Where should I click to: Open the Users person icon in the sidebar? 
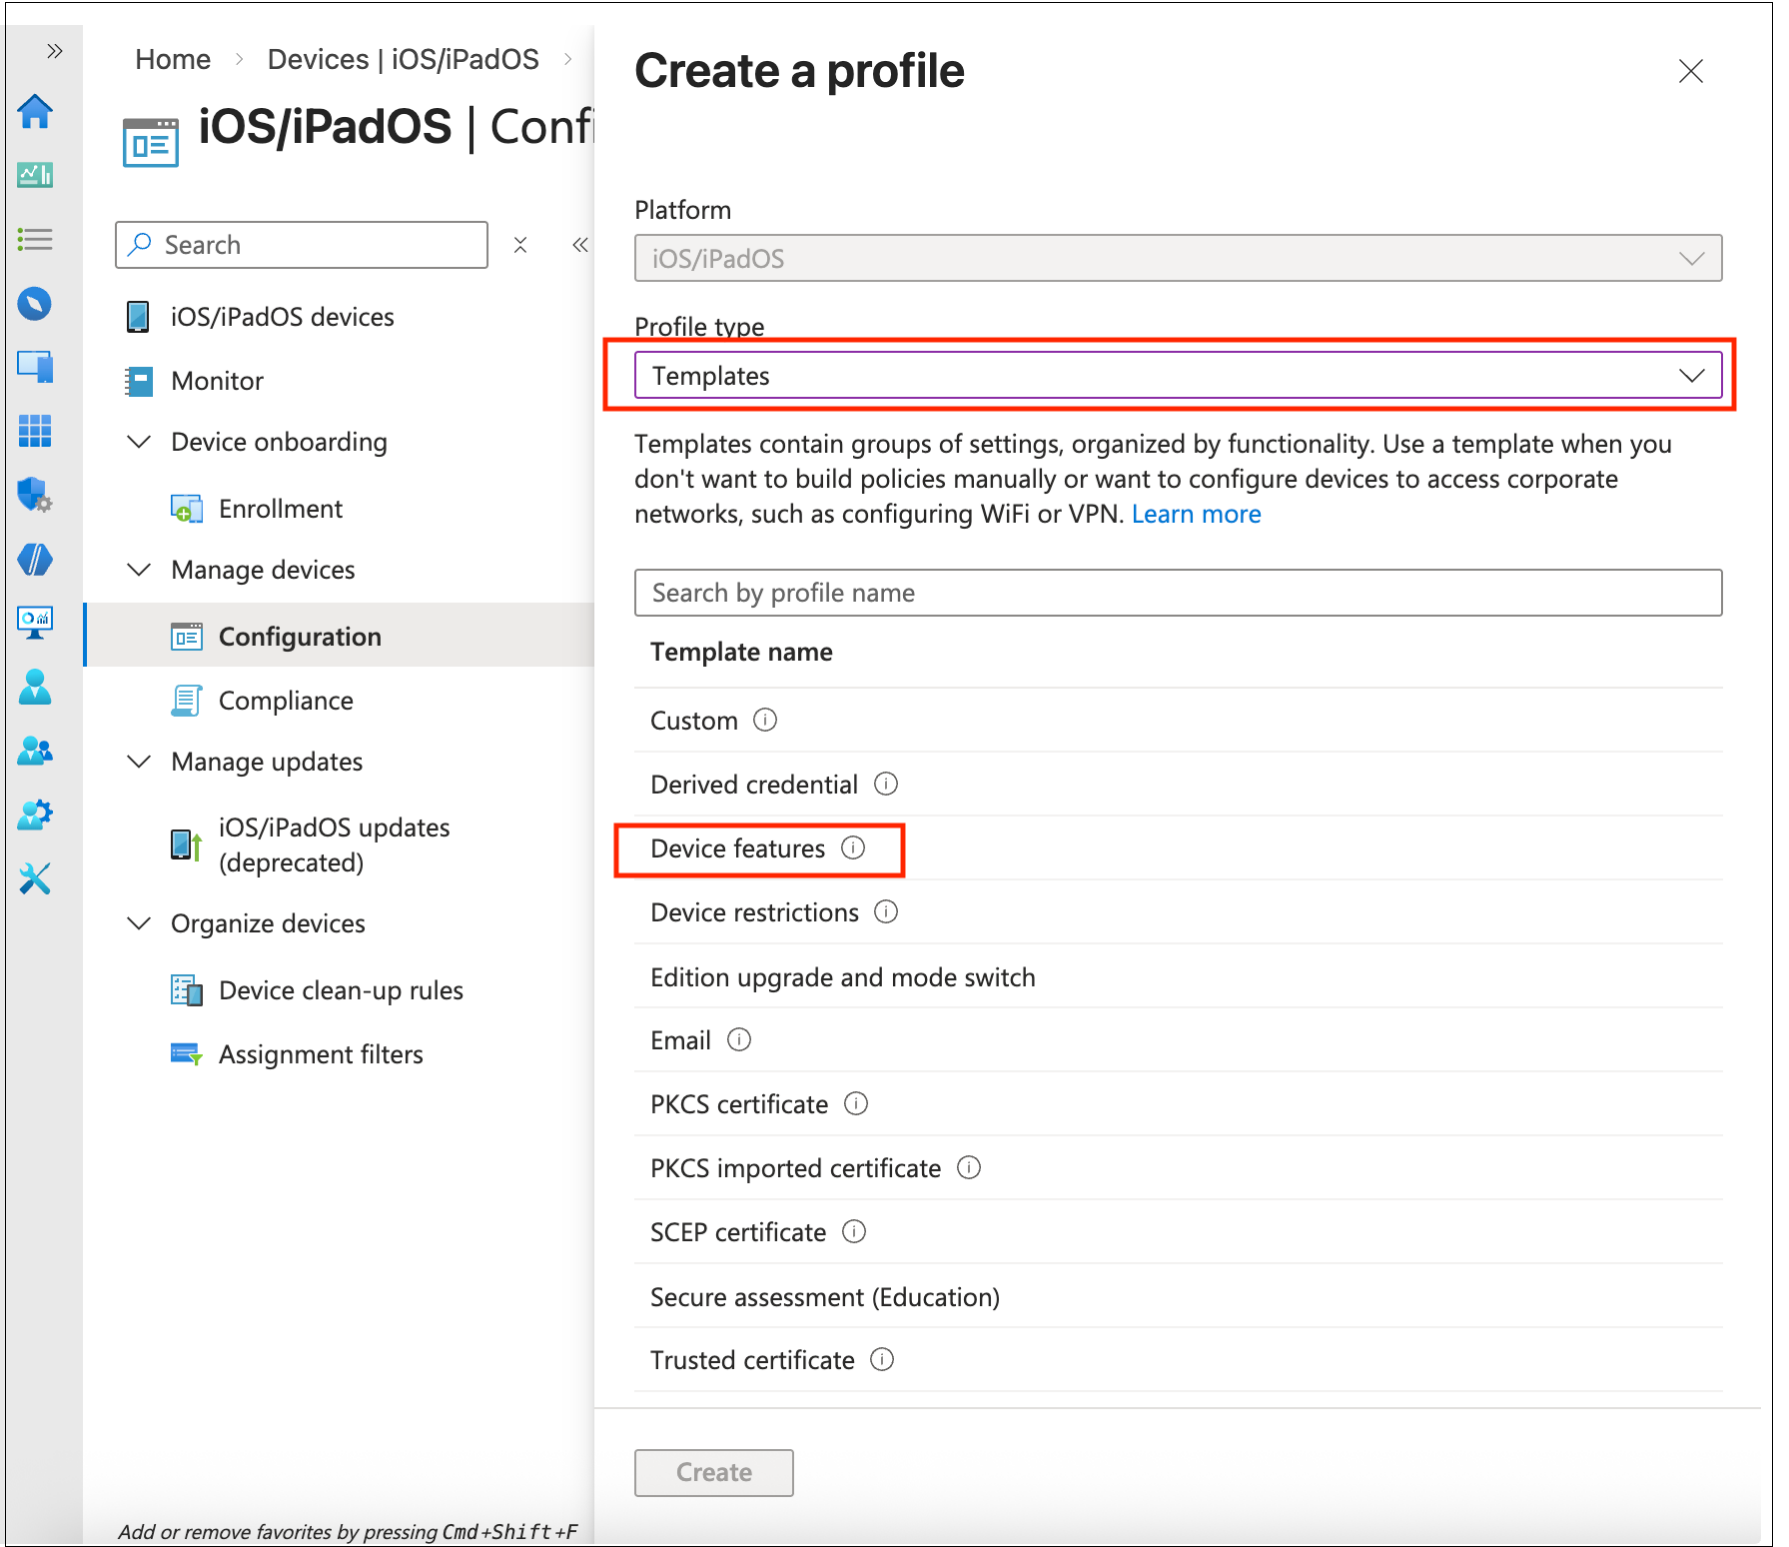(x=35, y=688)
